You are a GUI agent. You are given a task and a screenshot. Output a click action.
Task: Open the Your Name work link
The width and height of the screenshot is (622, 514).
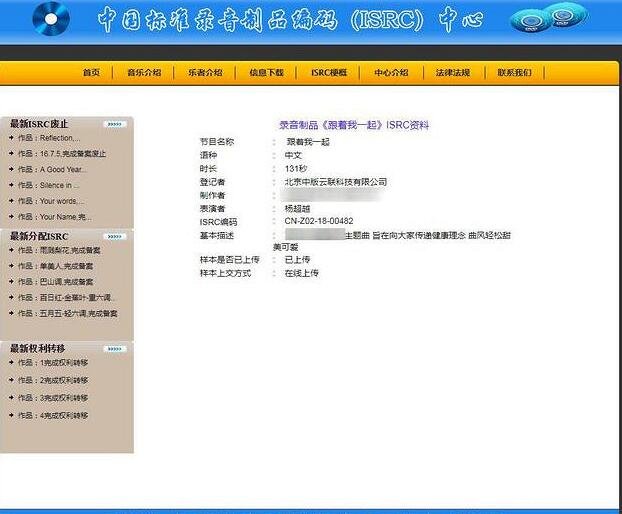pyautogui.click(x=64, y=216)
